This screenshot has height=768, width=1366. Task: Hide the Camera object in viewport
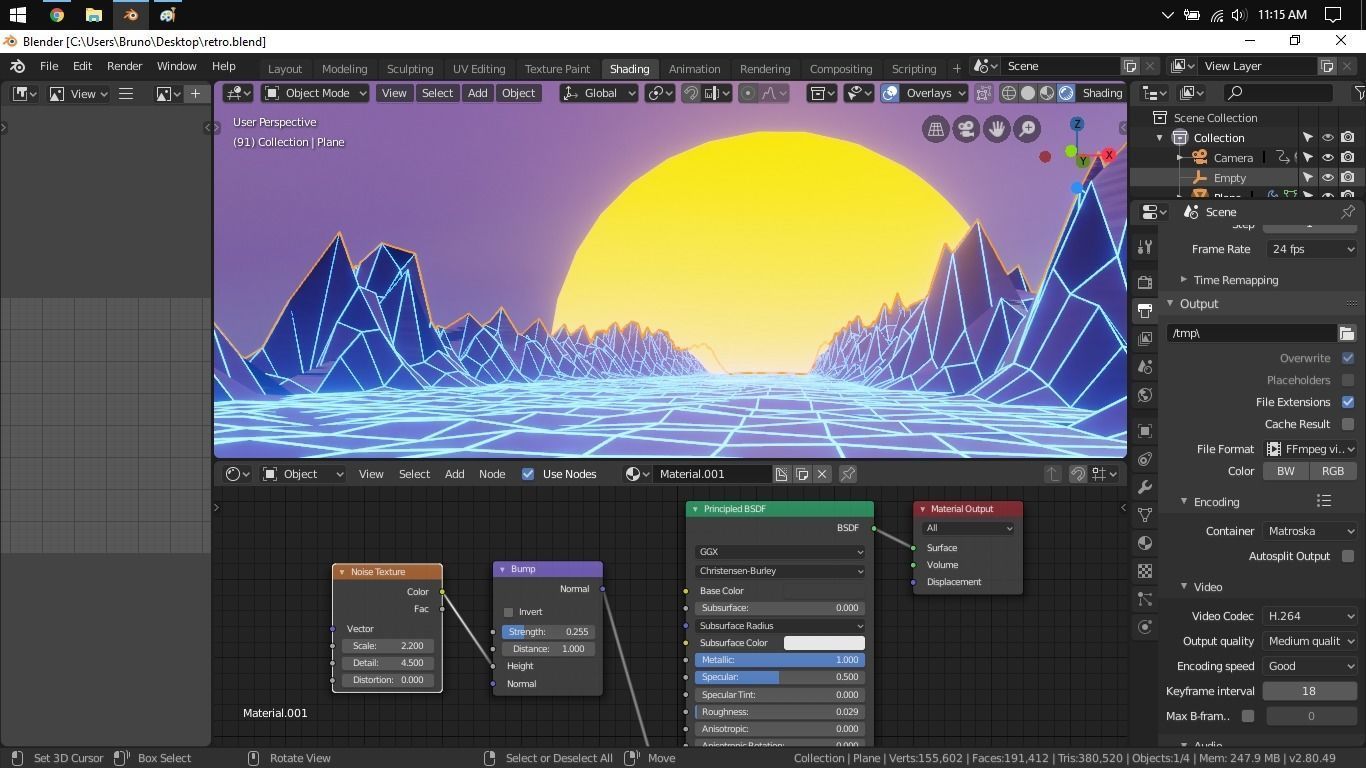coord(1328,157)
